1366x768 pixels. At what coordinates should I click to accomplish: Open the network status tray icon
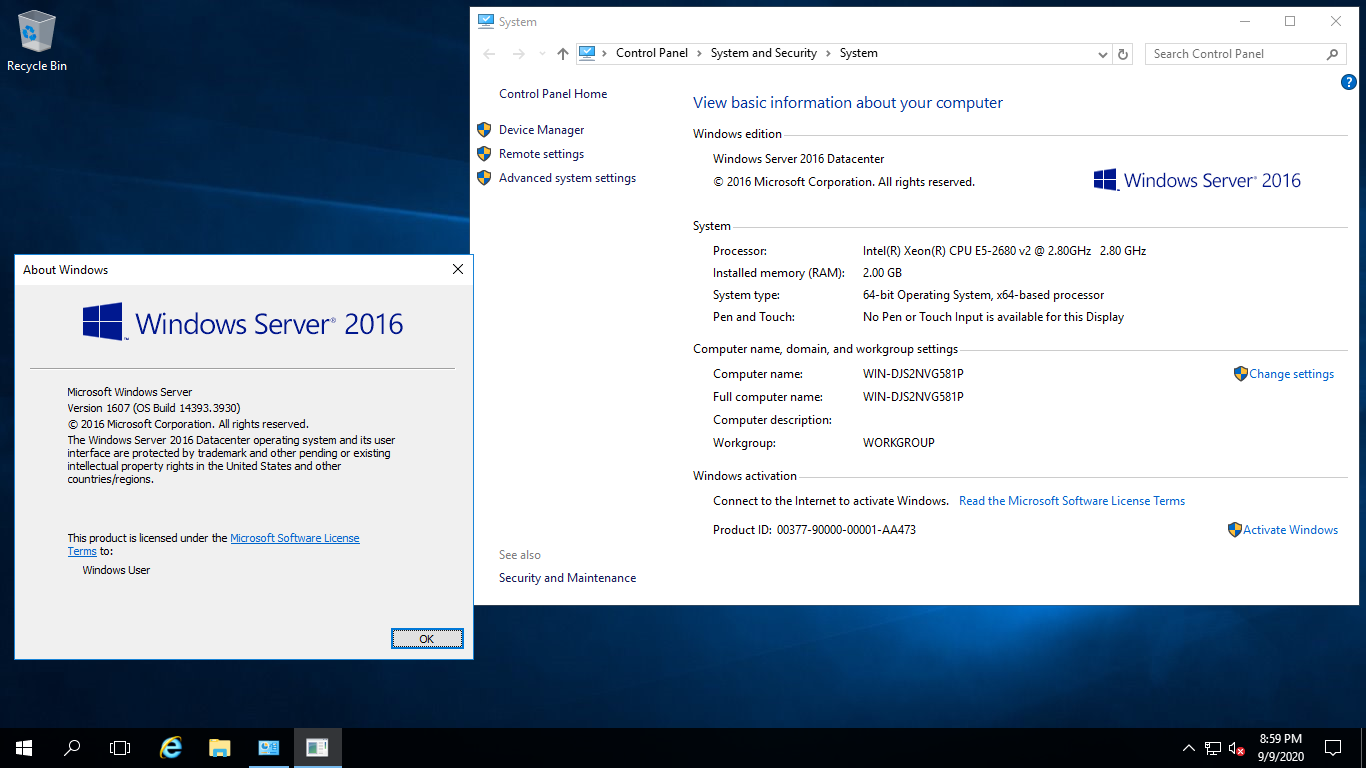pos(1212,747)
